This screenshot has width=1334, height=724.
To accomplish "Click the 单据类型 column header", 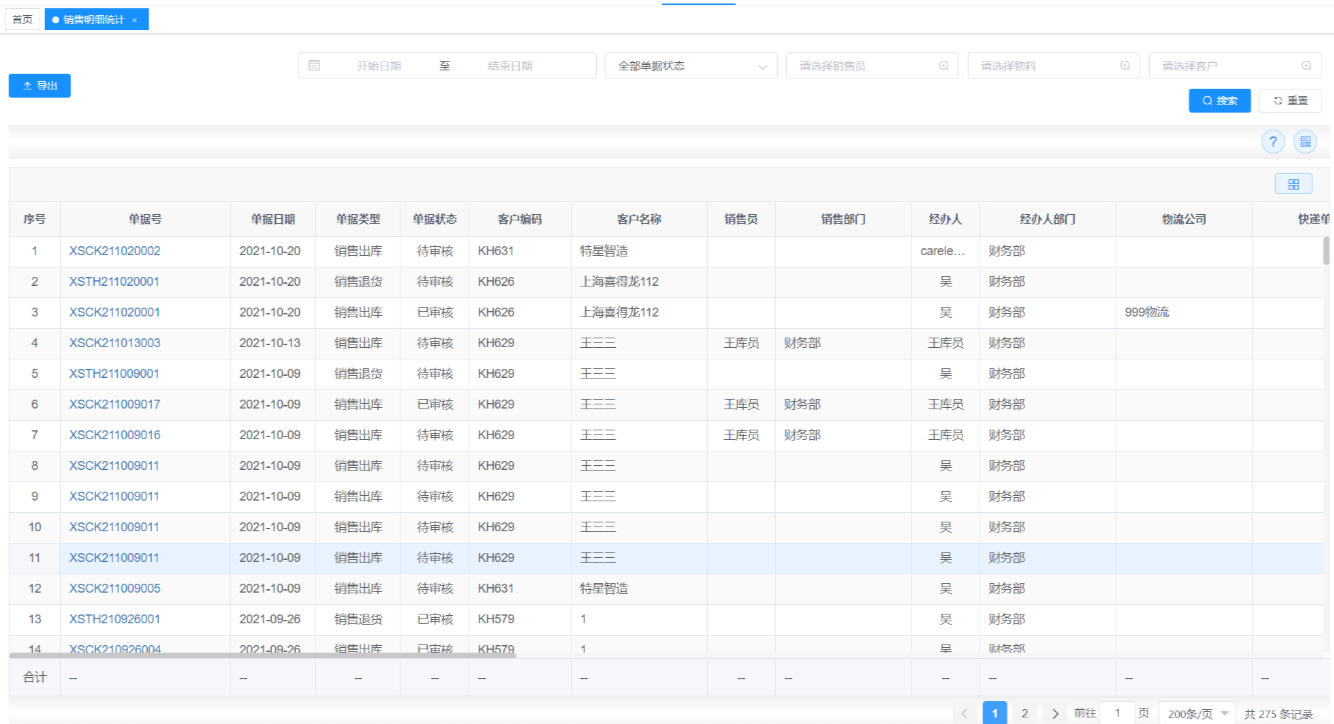I will 358,219.
